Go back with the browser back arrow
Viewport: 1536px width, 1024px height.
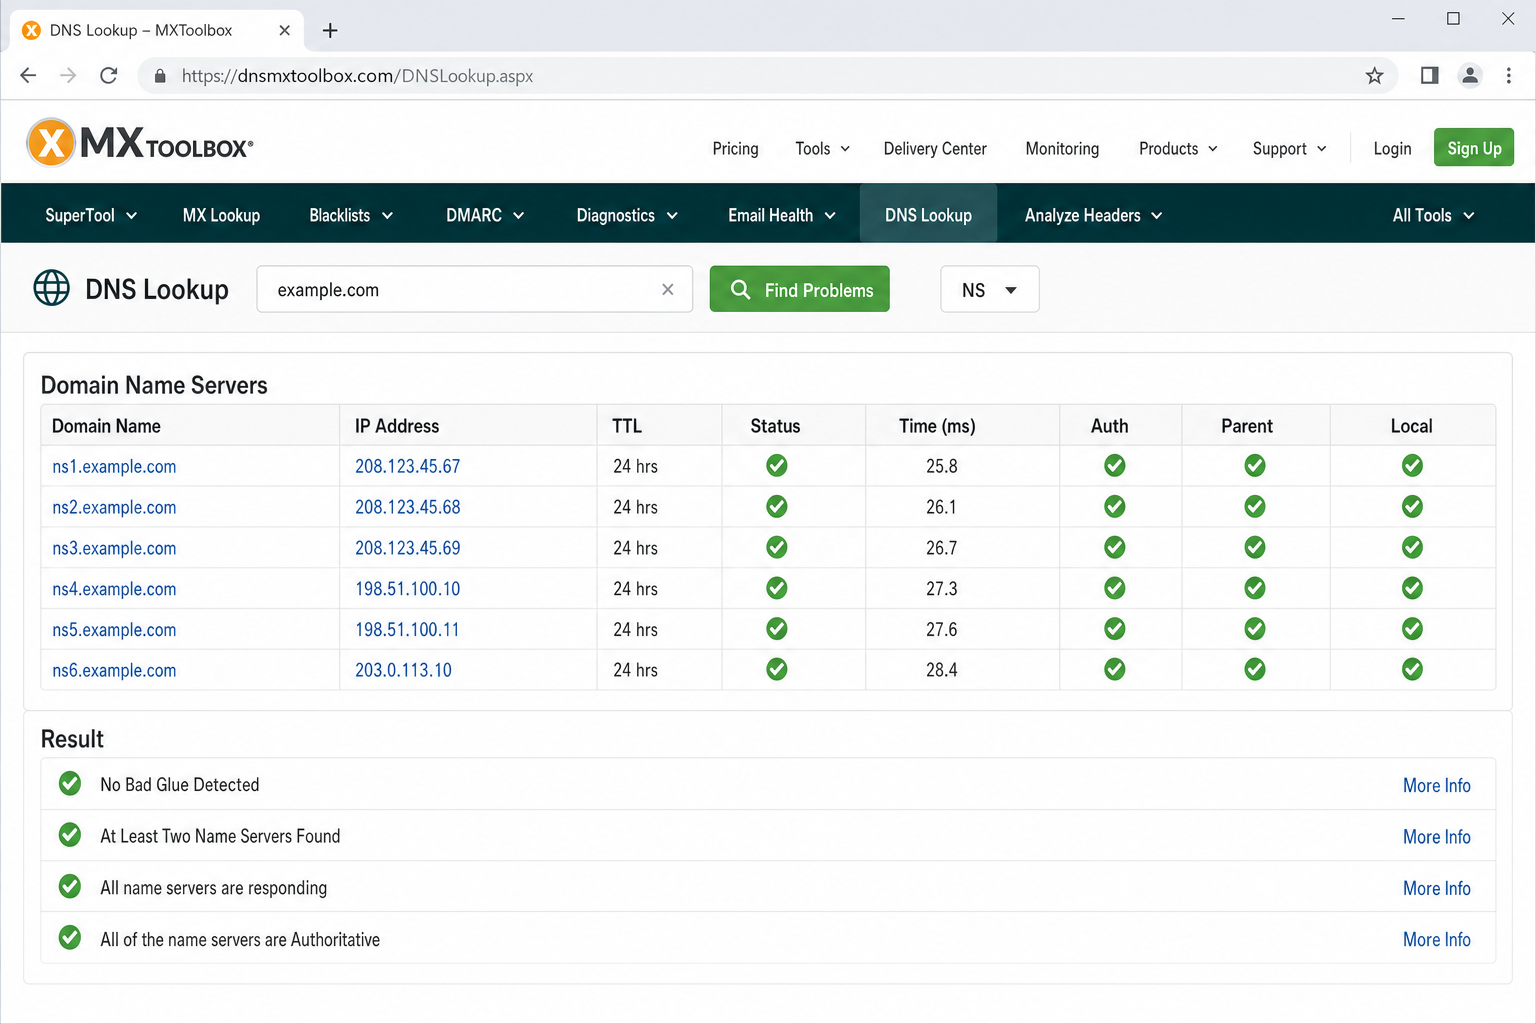pos(28,76)
